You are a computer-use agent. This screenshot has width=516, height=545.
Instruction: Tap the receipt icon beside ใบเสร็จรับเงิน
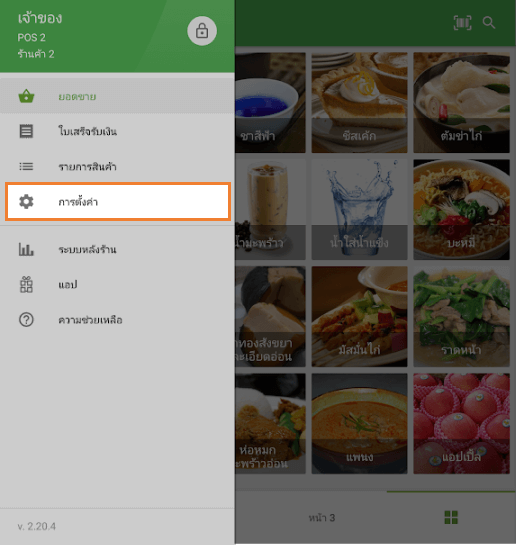tap(26, 131)
